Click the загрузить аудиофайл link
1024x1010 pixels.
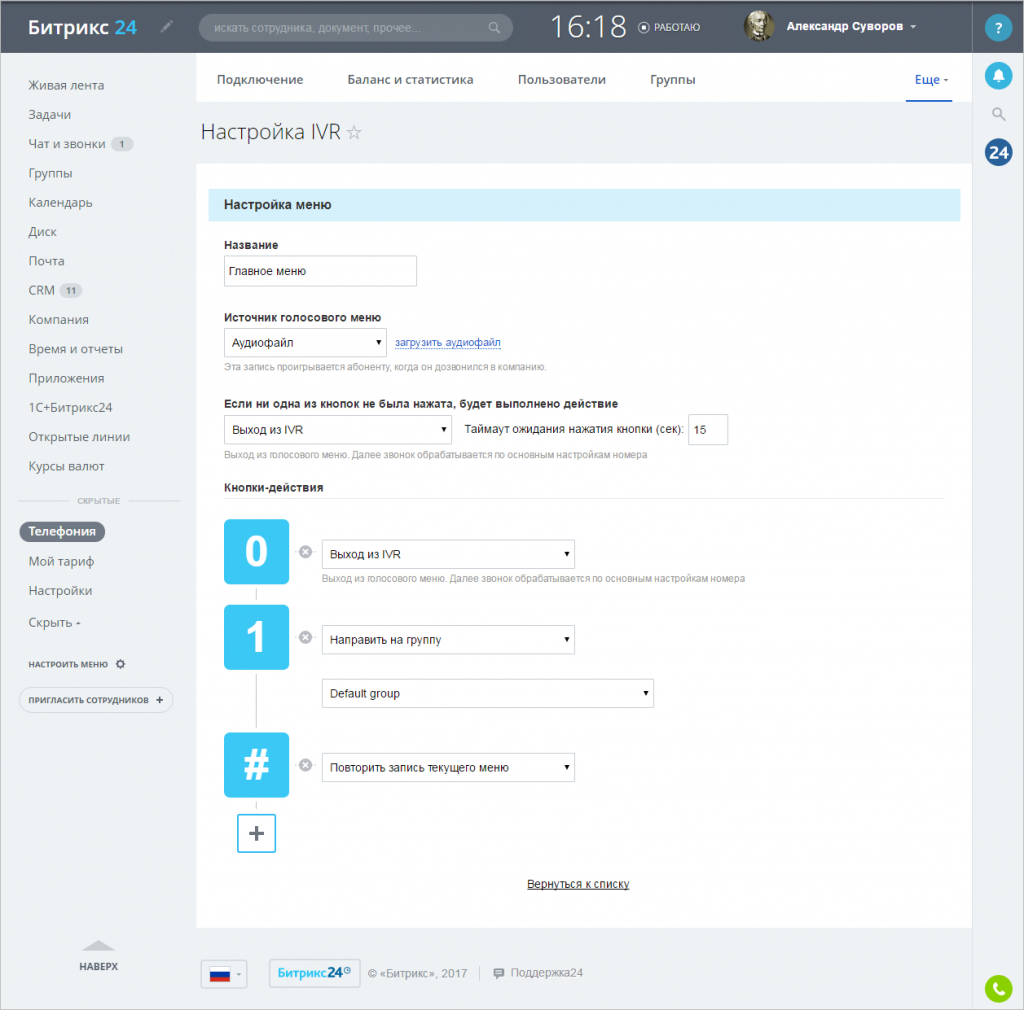click(x=447, y=343)
